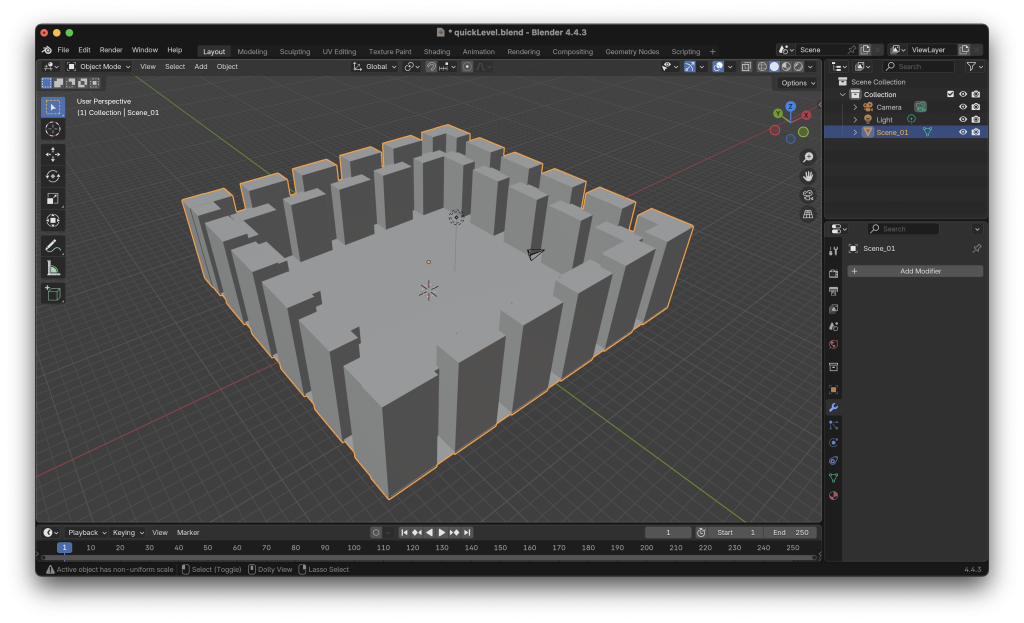Switch to the Sculpting workspace tab
The image size is (1024, 623).
[x=294, y=51]
